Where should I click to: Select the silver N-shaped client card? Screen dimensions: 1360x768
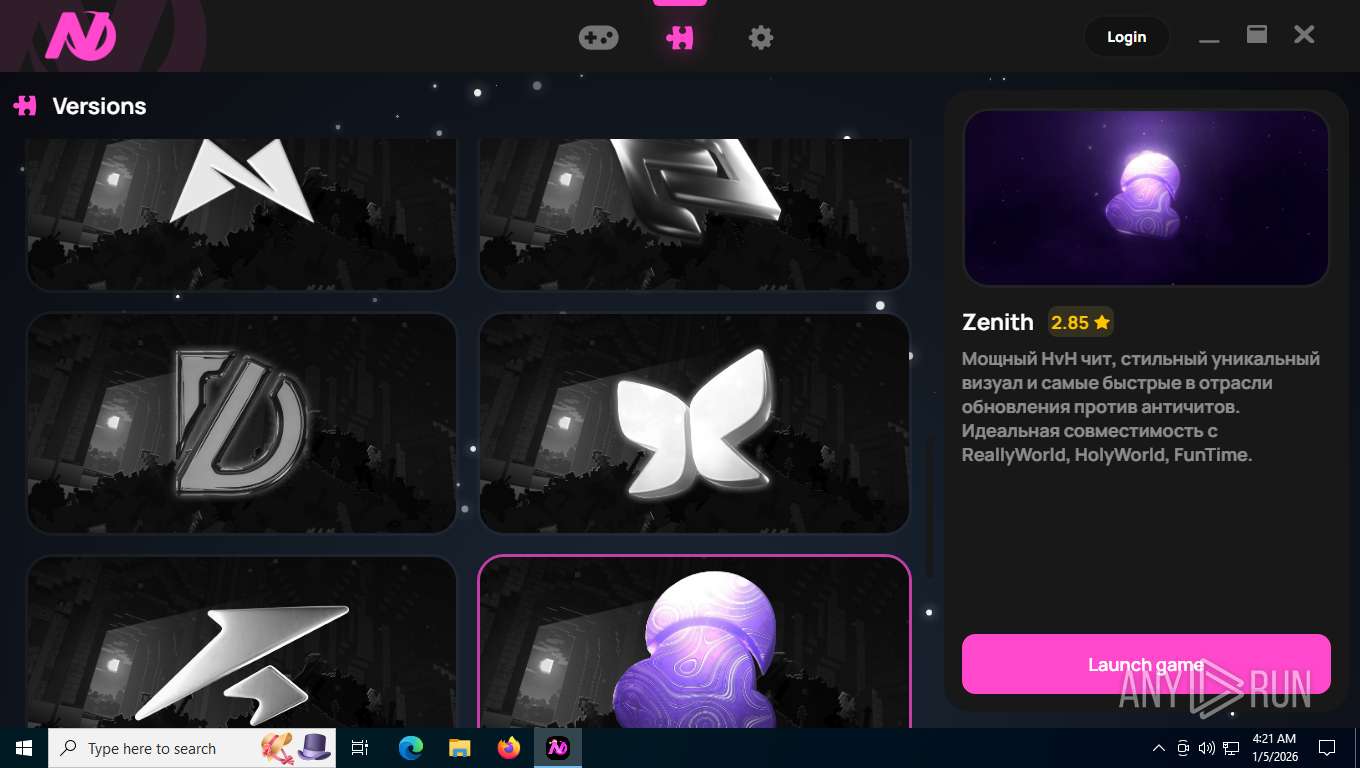pos(241,214)
